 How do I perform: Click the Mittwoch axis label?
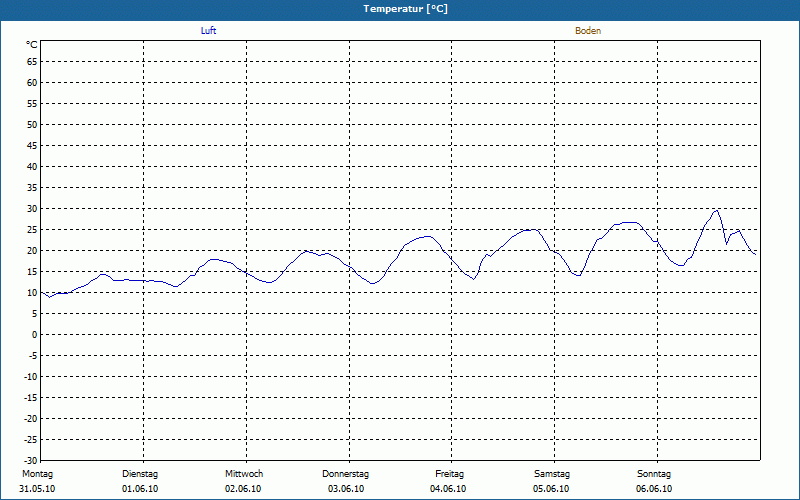point(244,474)
